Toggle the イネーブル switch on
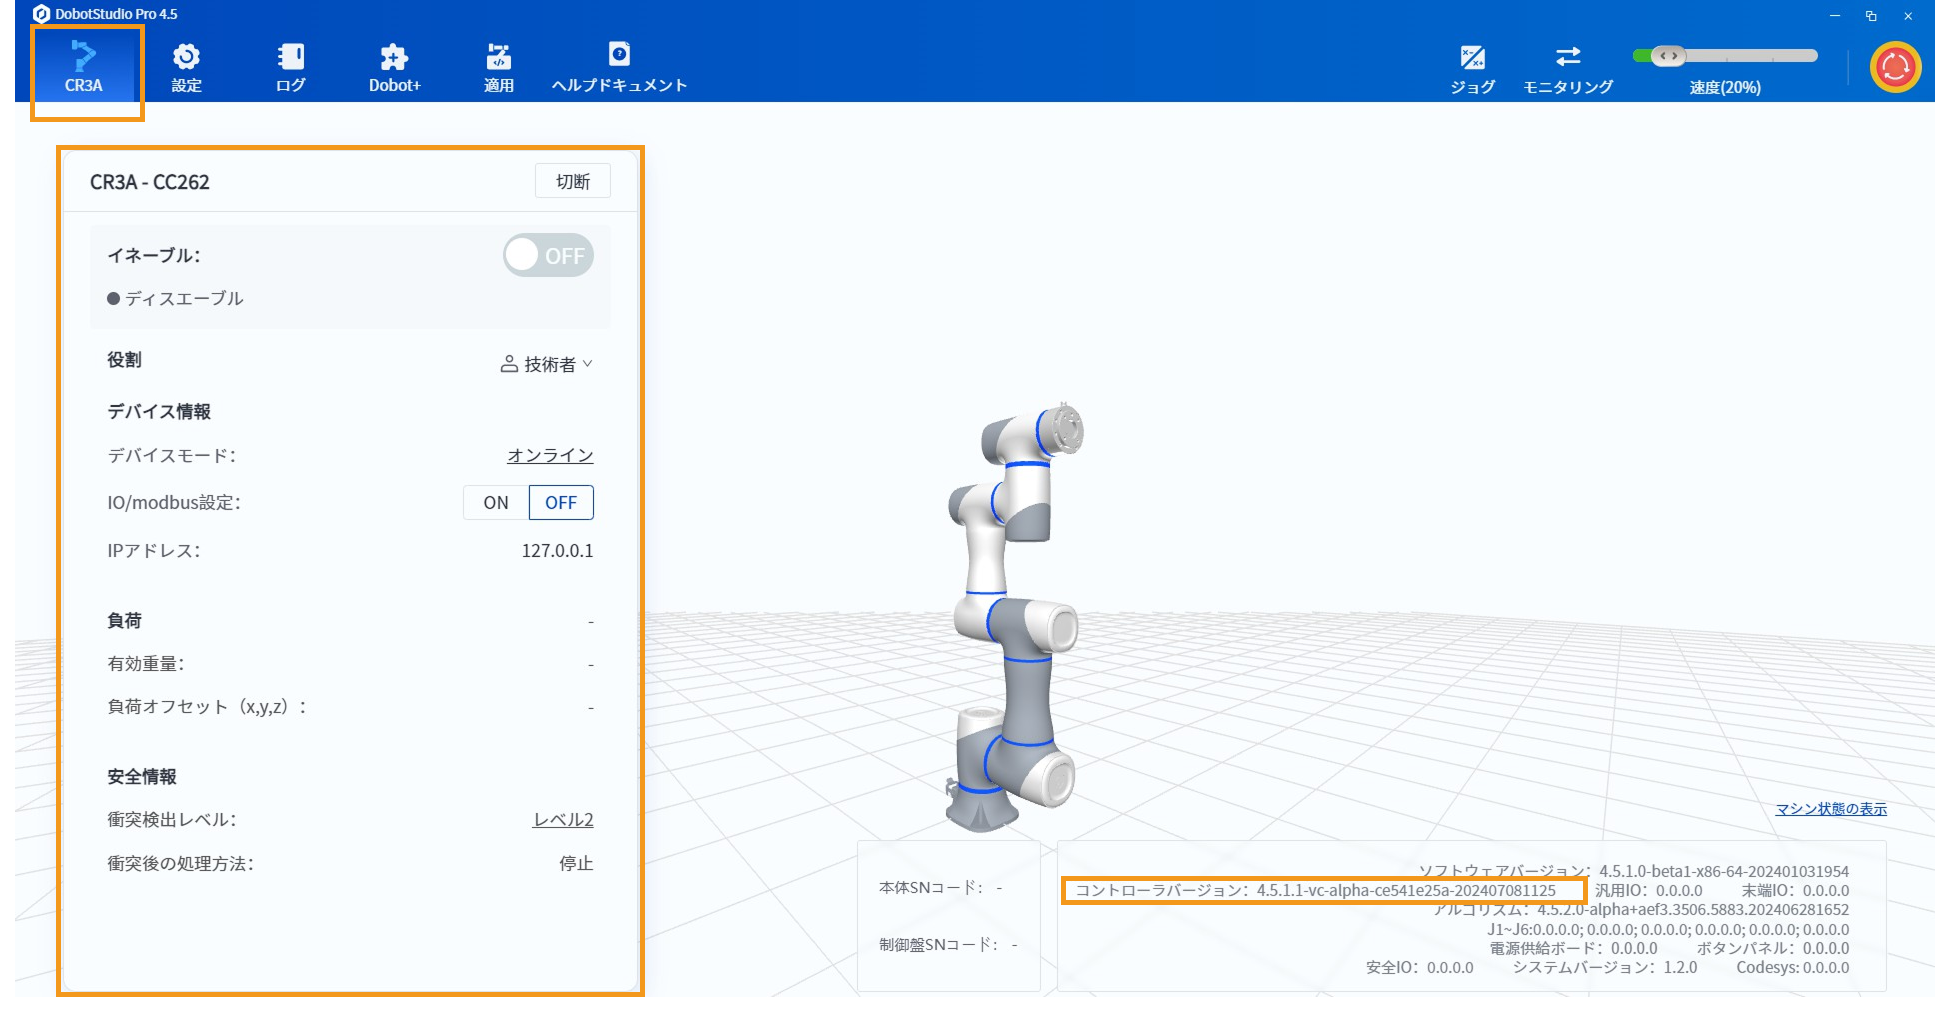Image resolution: width=1935 pixels, height=1015 pixels. point(548,256)
